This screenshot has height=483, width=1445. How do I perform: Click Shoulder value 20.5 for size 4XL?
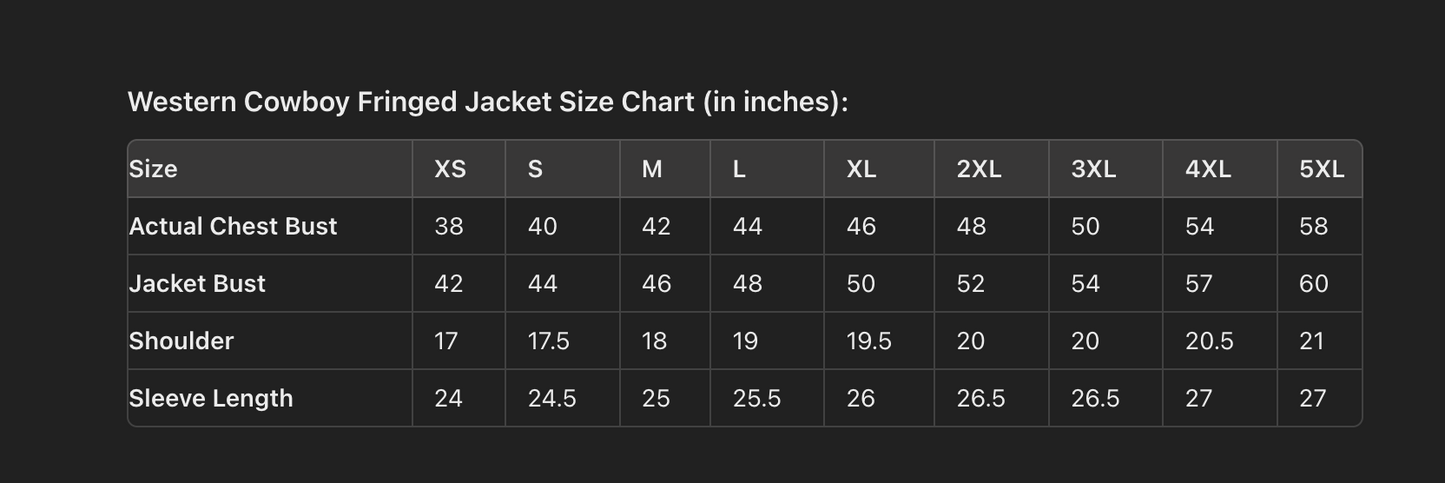1209,341
